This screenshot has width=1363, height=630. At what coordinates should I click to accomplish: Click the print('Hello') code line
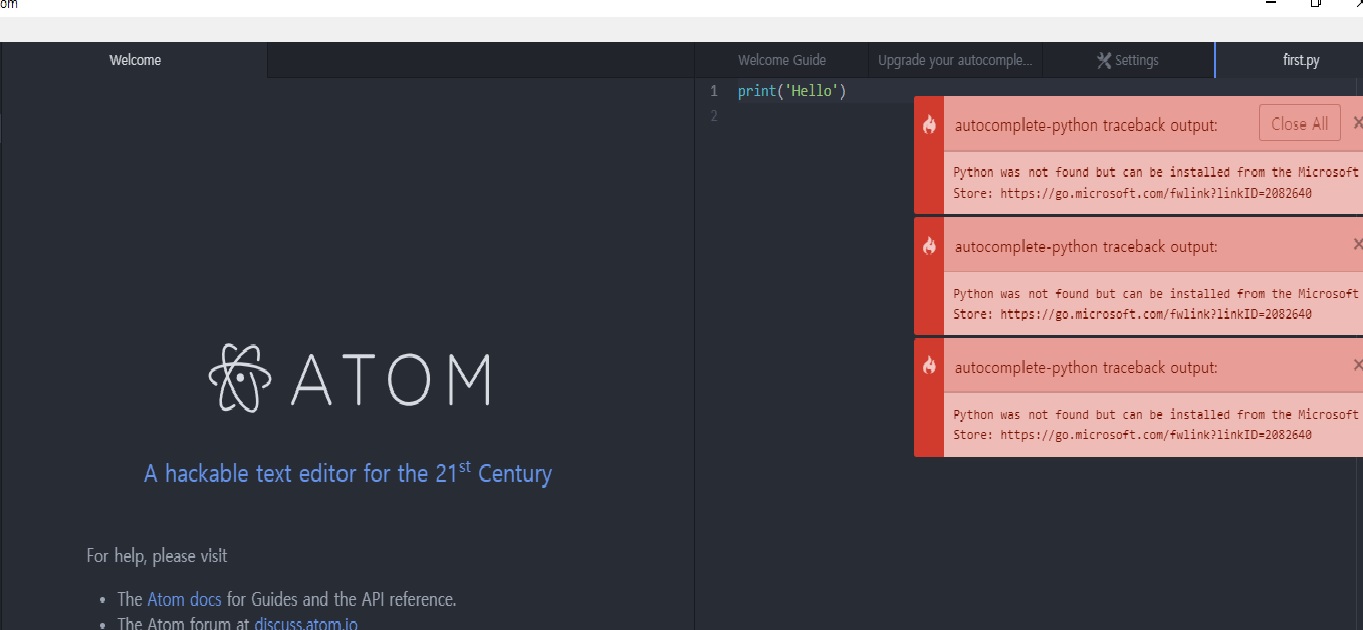[x=792, y=91]
